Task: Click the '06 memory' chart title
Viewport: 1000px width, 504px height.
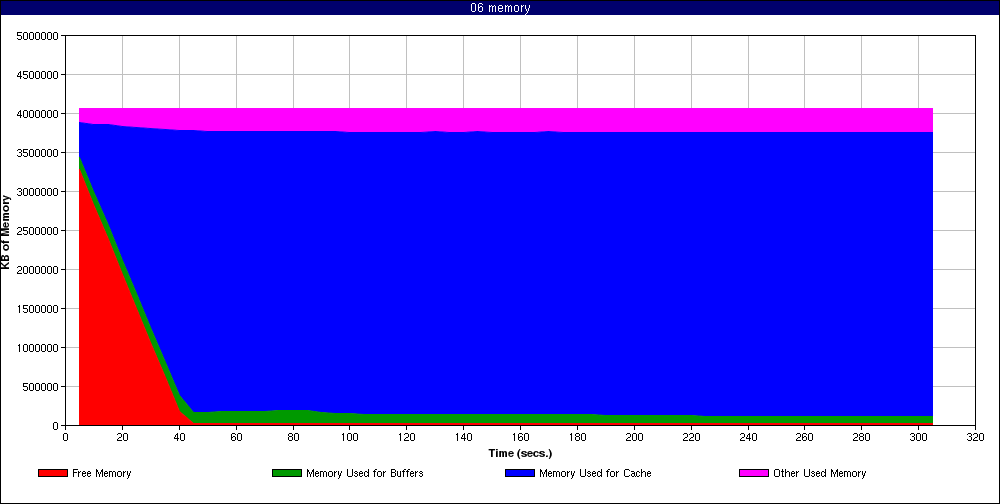Action: coord(500,8)
